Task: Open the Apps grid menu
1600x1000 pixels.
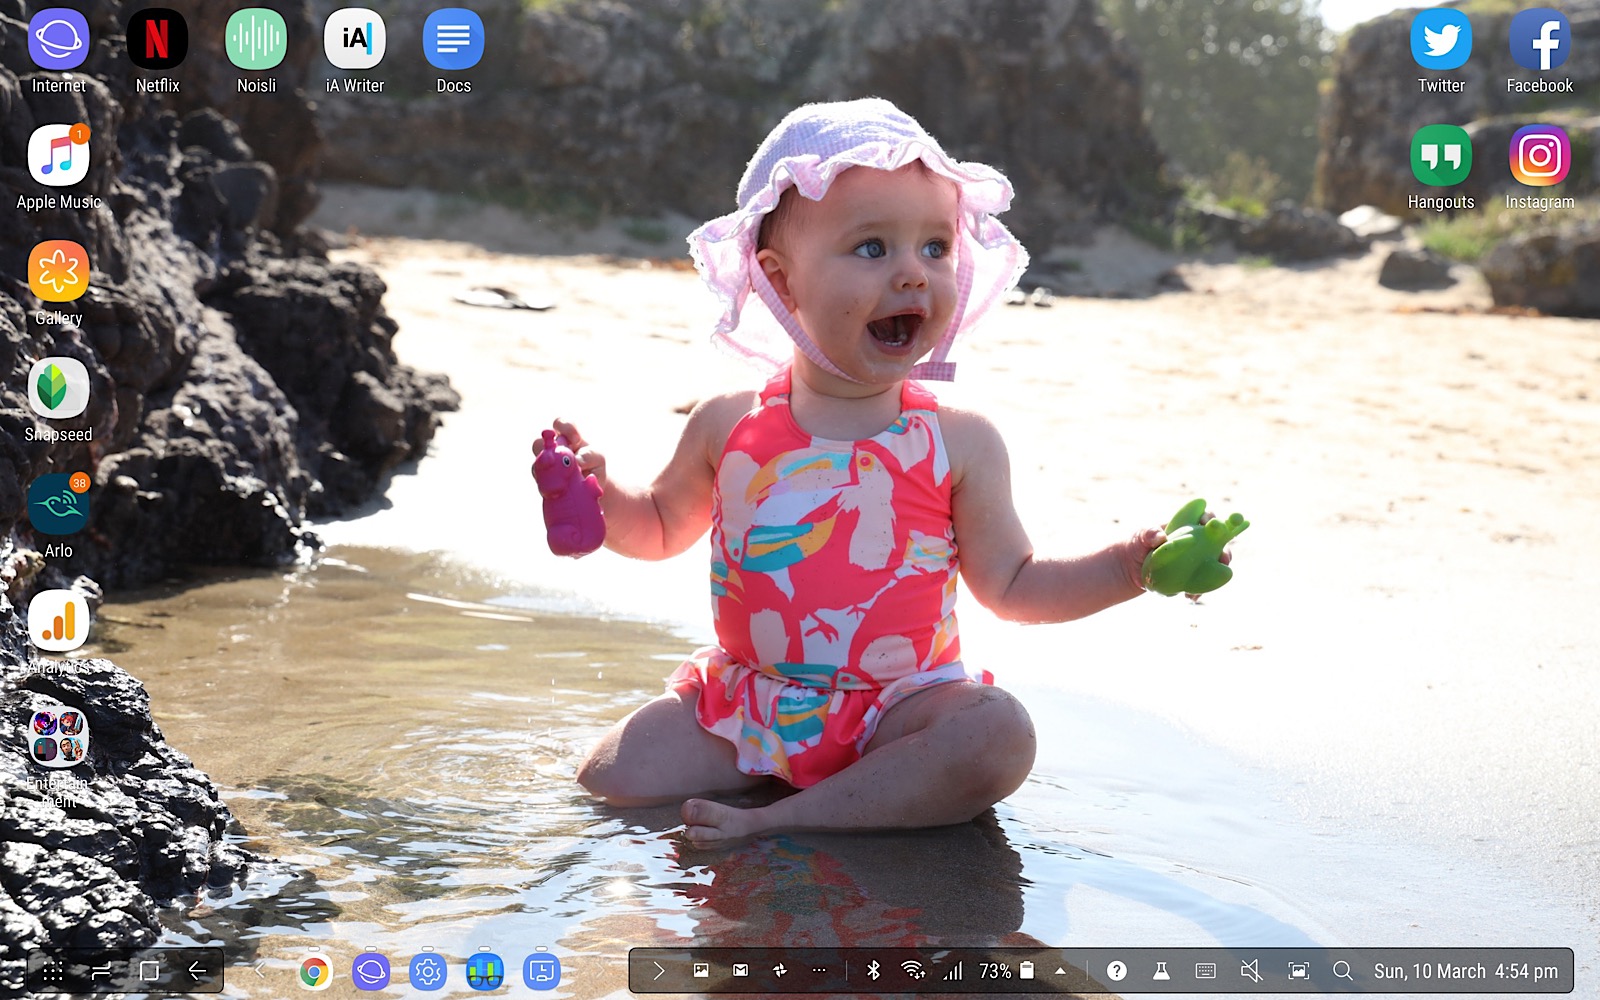Action: (x=53, y=971)
